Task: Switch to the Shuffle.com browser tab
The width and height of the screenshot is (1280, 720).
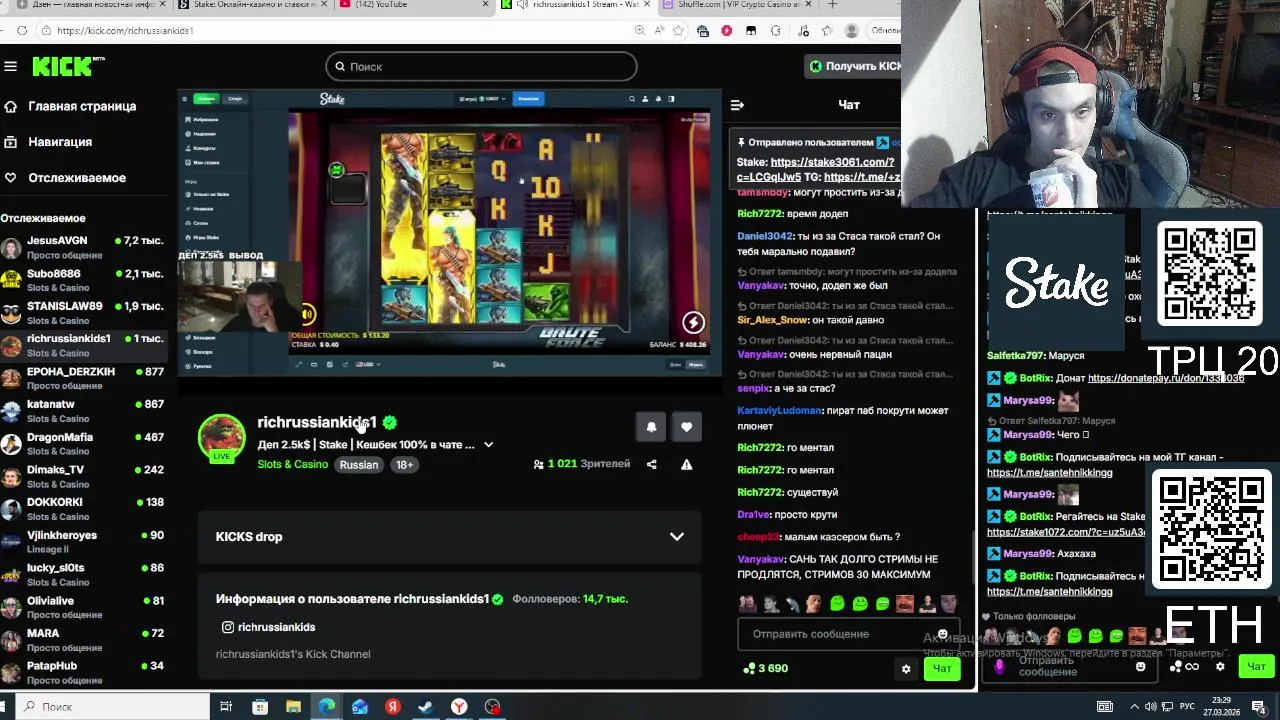Action: point(740,5)
